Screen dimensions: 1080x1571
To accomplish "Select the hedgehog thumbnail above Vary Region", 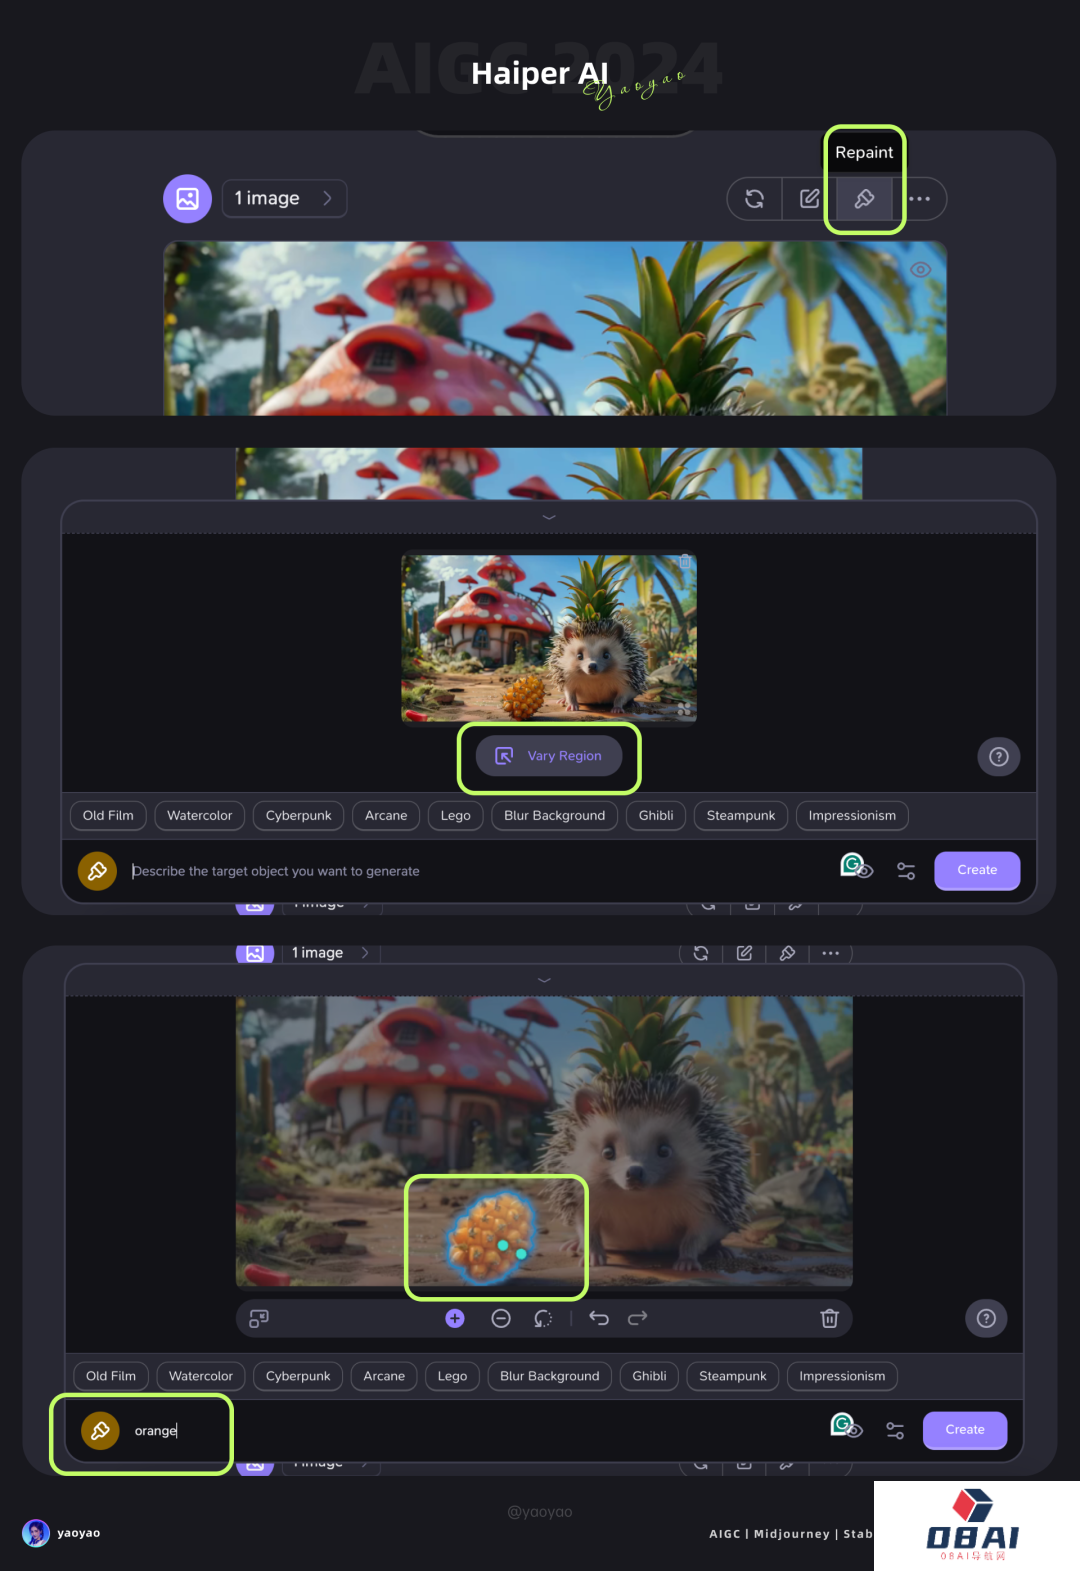I will (549, 638).
